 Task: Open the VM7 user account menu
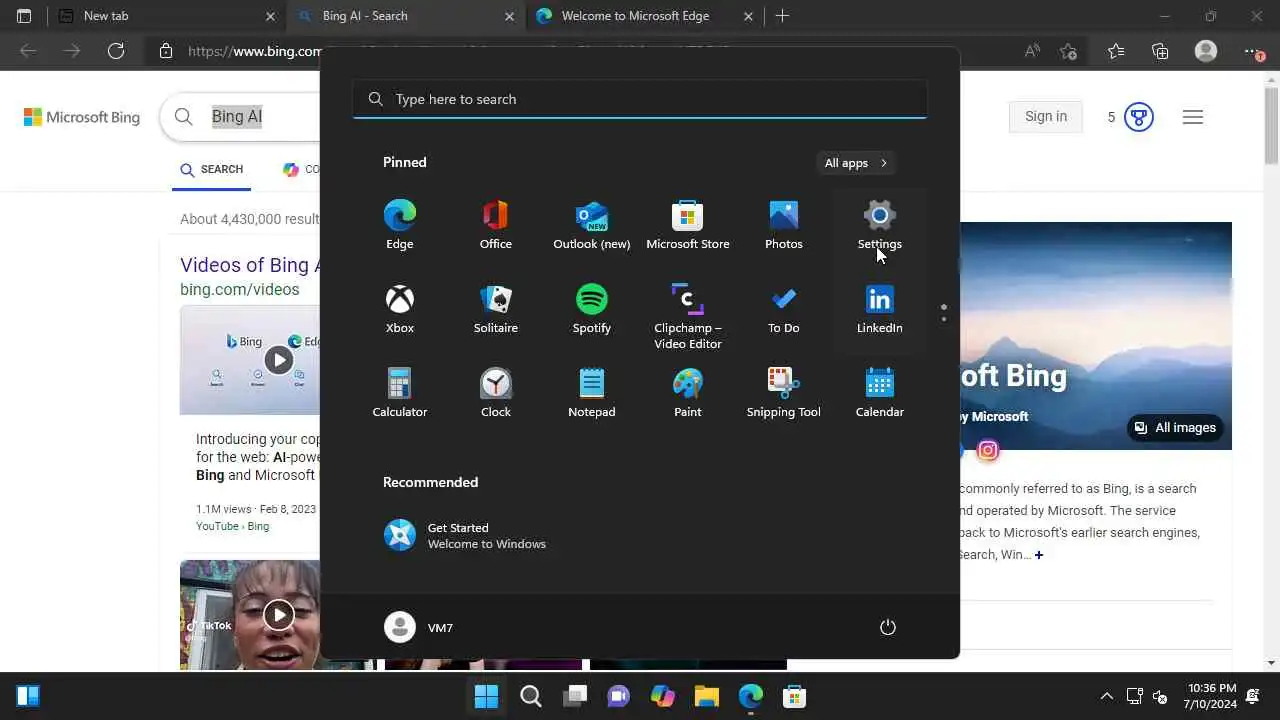[419, 627]
